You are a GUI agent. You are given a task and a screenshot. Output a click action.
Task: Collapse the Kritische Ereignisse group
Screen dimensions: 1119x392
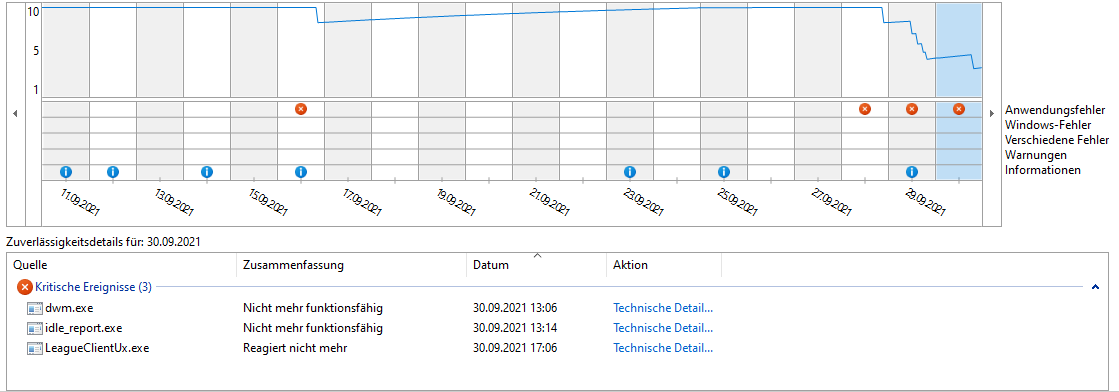click(x=1095, y=287)
